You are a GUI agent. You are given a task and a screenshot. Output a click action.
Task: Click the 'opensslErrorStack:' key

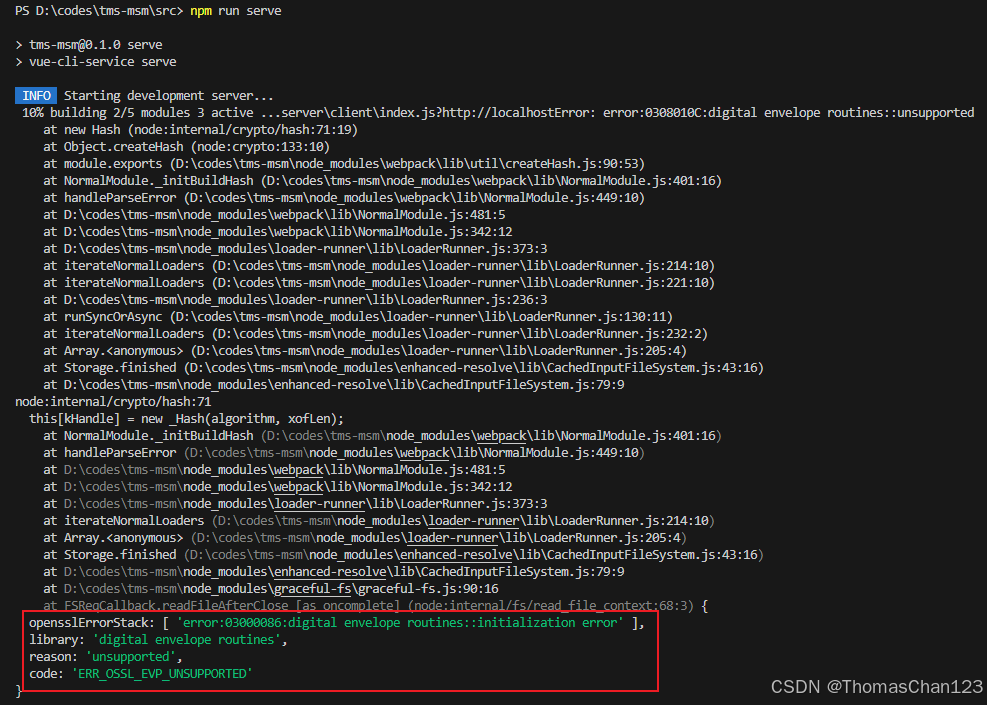[x=92, y=623]
